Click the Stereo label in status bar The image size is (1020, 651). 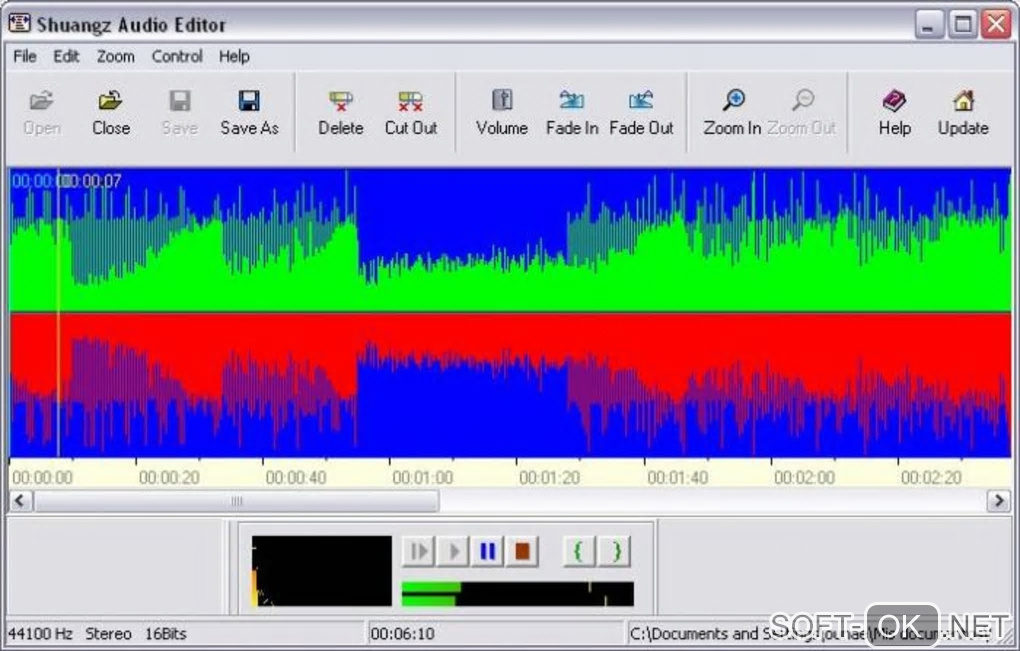click(x=109, y=633)
